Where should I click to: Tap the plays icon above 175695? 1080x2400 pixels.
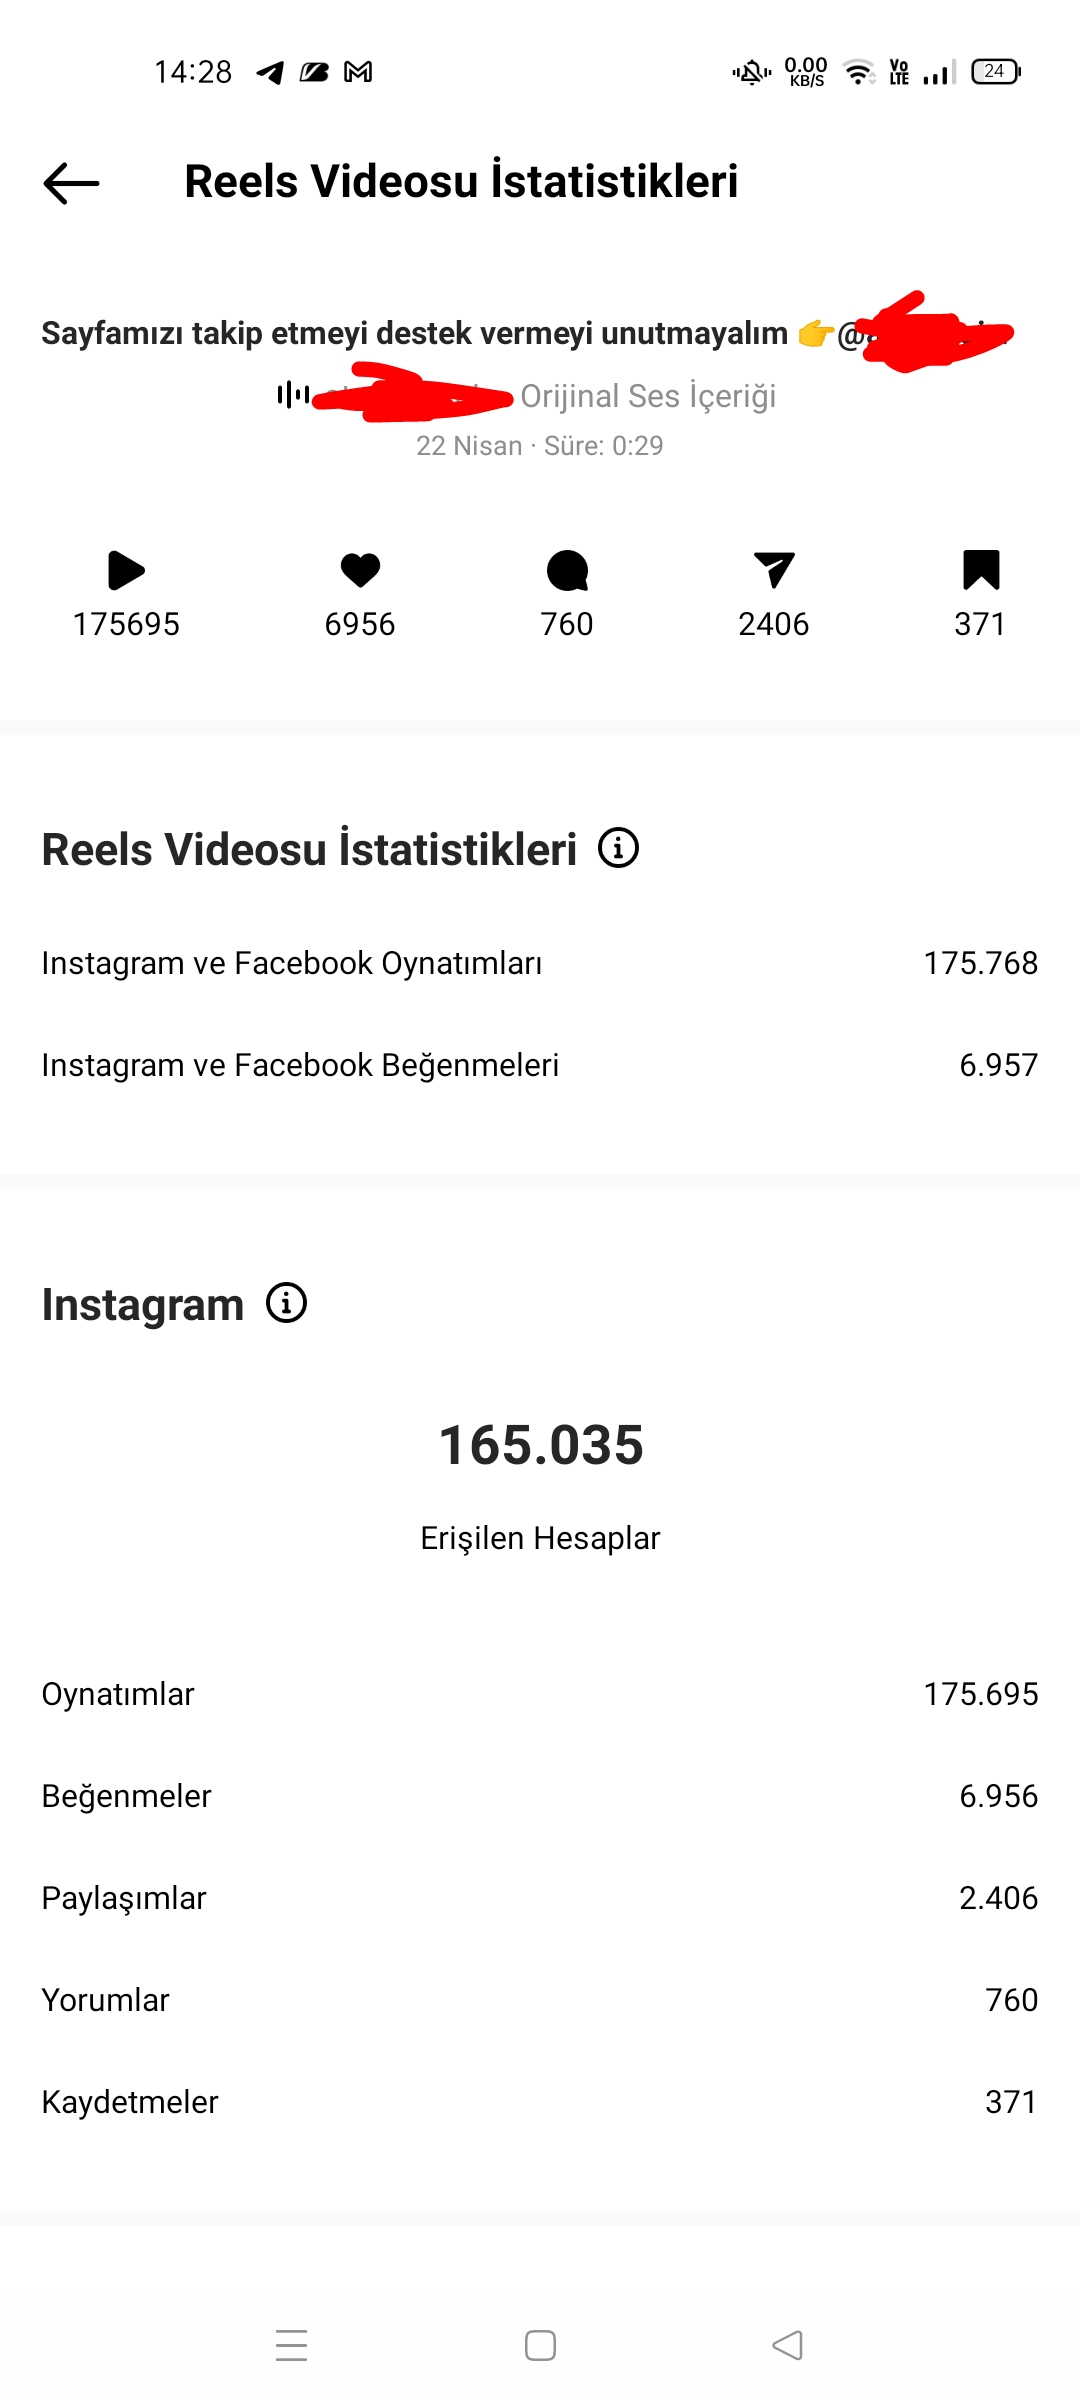tap(126, 571)
